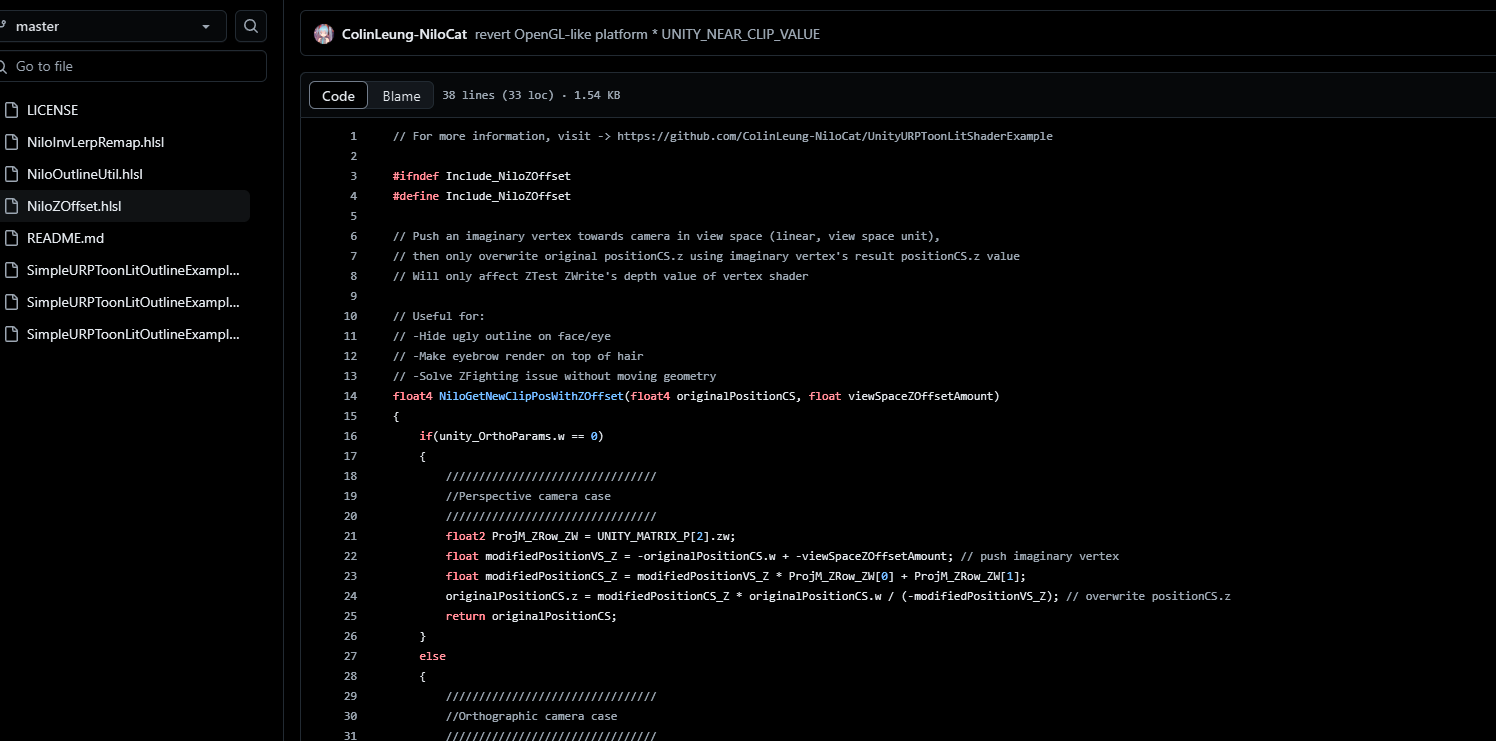The height and width of the screenshot is (741, 1496).
Task: Open first SimpleURPToonLitOutlineExample file
Action: [133, 270]
